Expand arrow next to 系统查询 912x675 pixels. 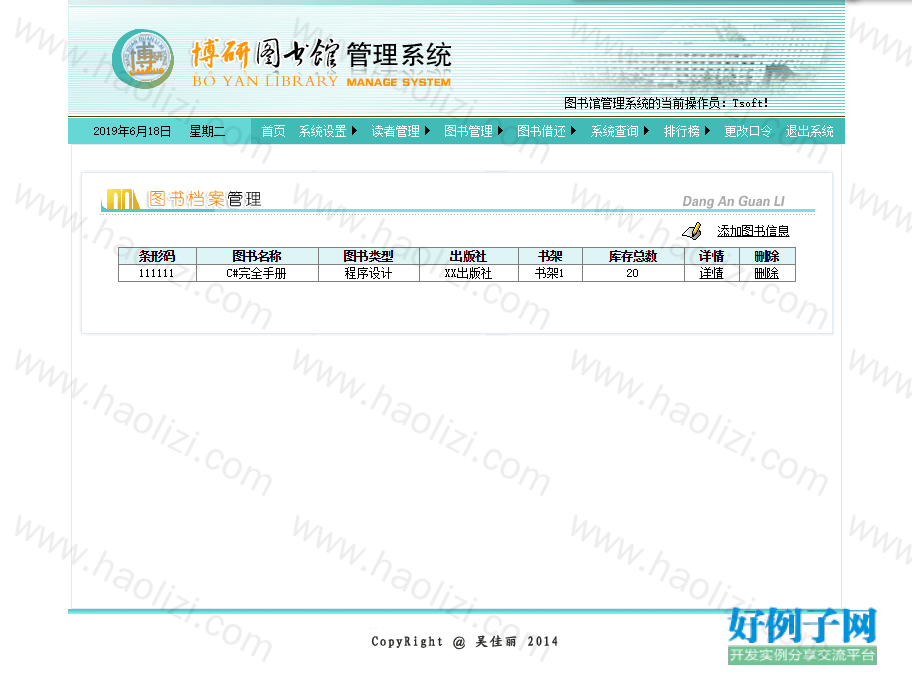click(x=646, y=131)
